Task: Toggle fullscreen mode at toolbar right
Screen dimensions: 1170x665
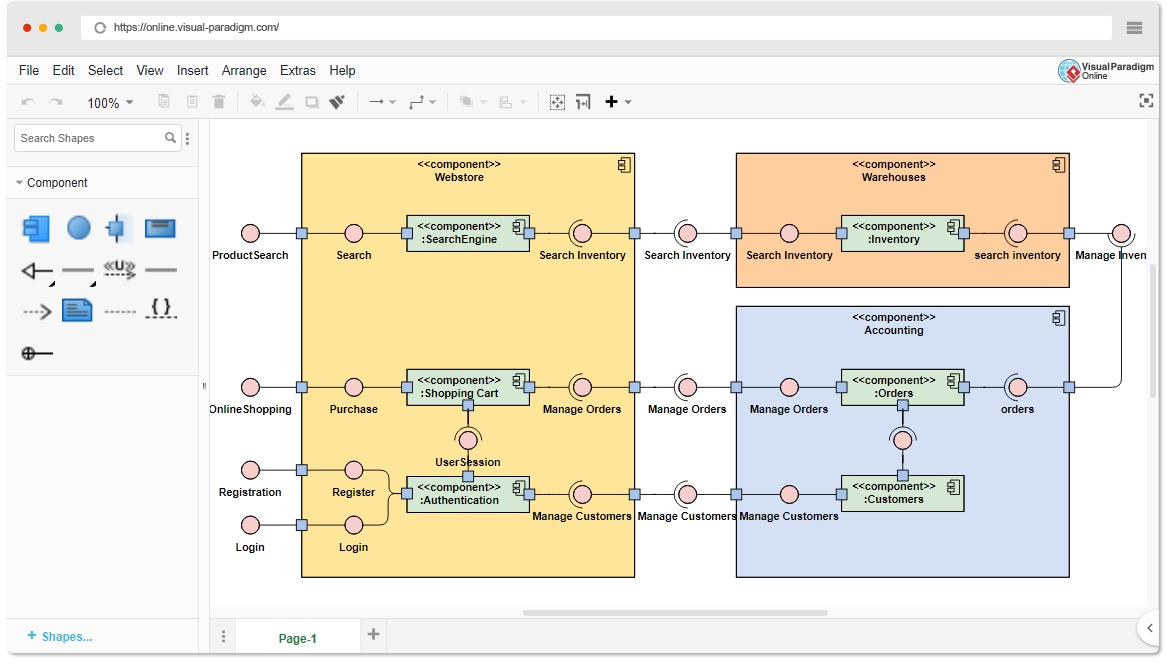Action: click(x=1146, y=101)
